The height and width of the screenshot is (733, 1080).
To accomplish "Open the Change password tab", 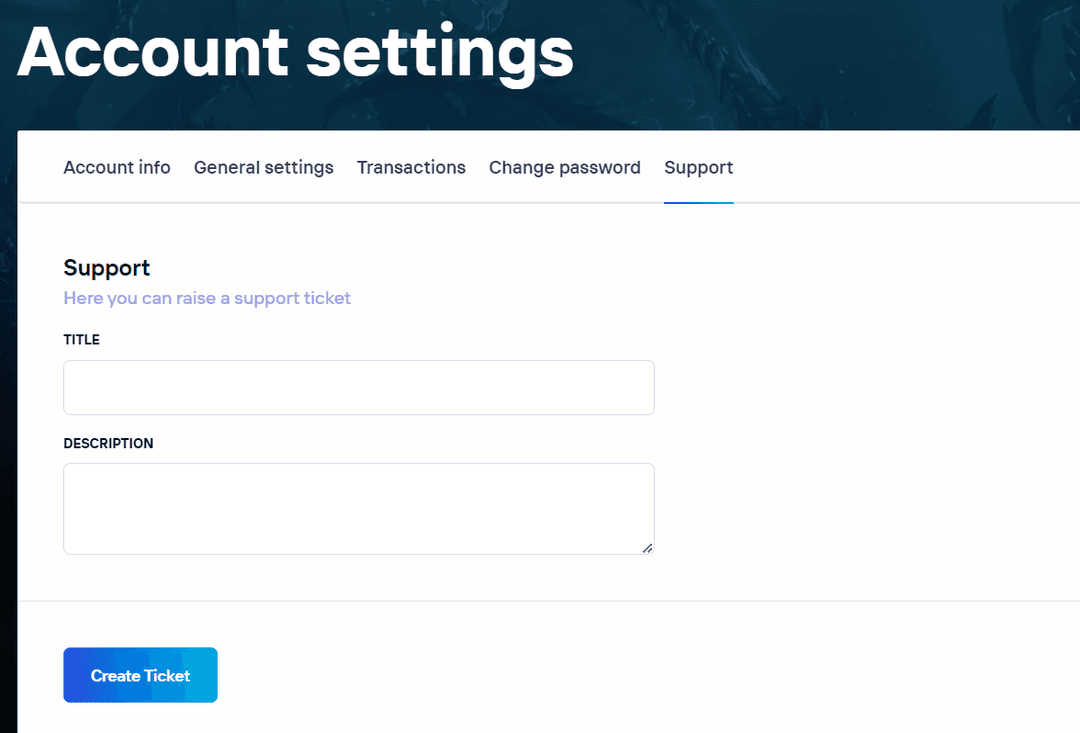I will click(564, 168).
